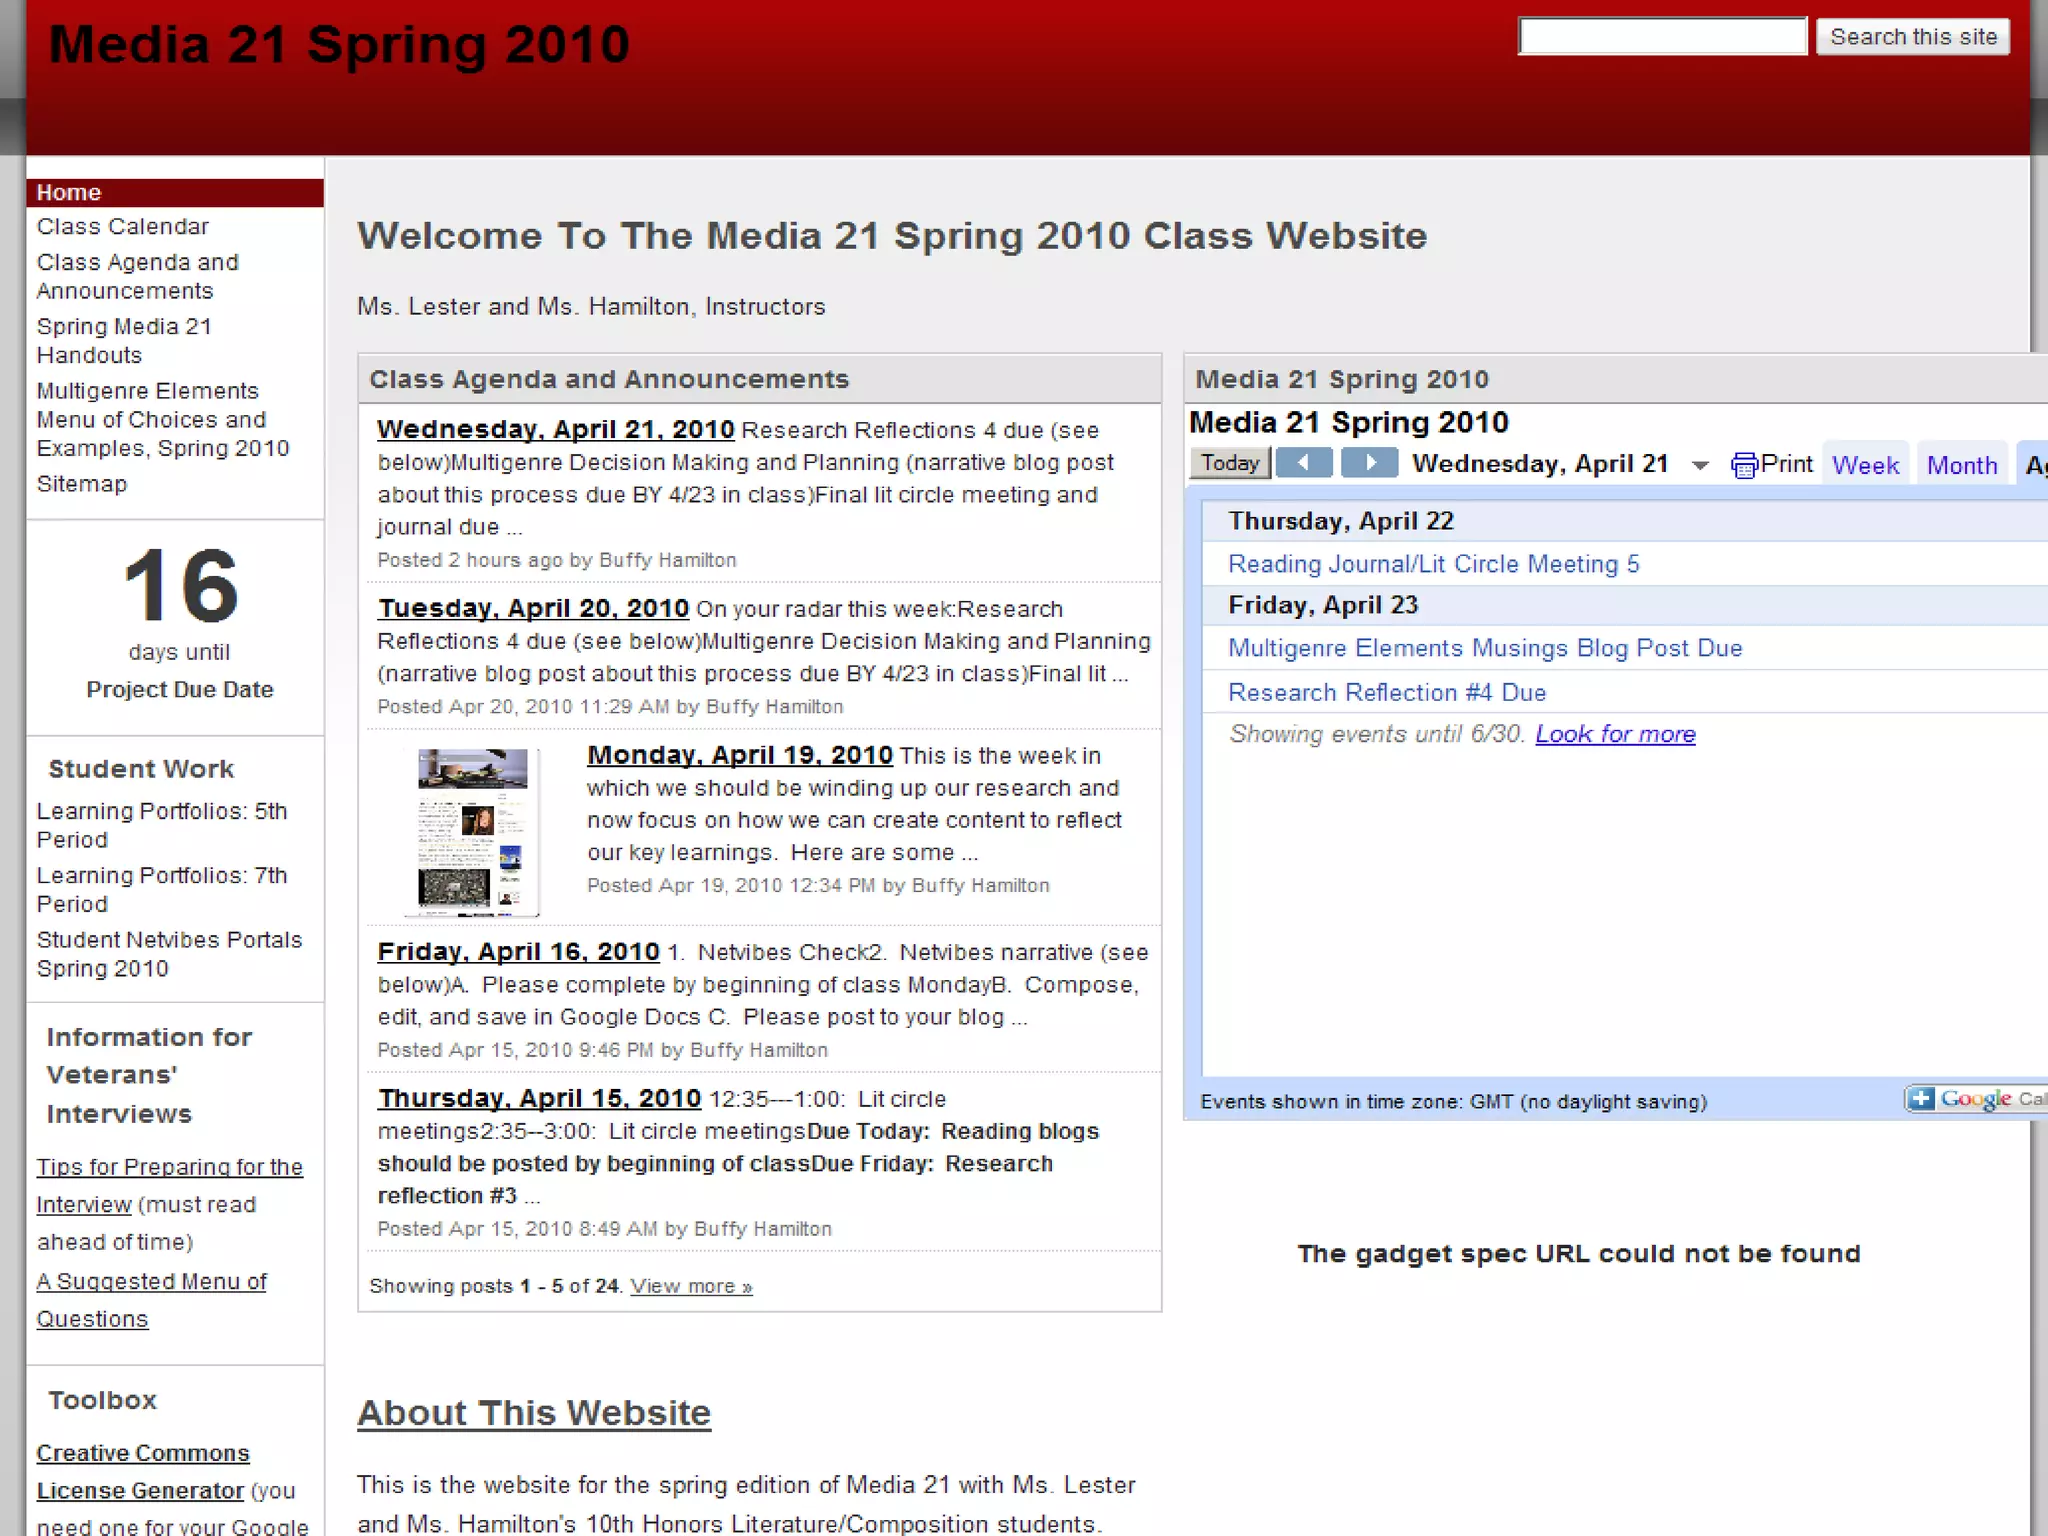Click the Print printer icon
The image size is (2048, 1536).
(x=1744, y=465)
